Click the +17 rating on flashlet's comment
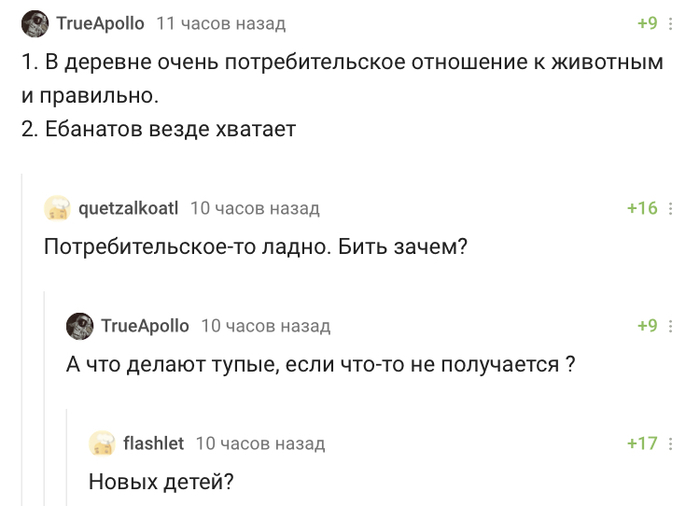 coord(642,443)
